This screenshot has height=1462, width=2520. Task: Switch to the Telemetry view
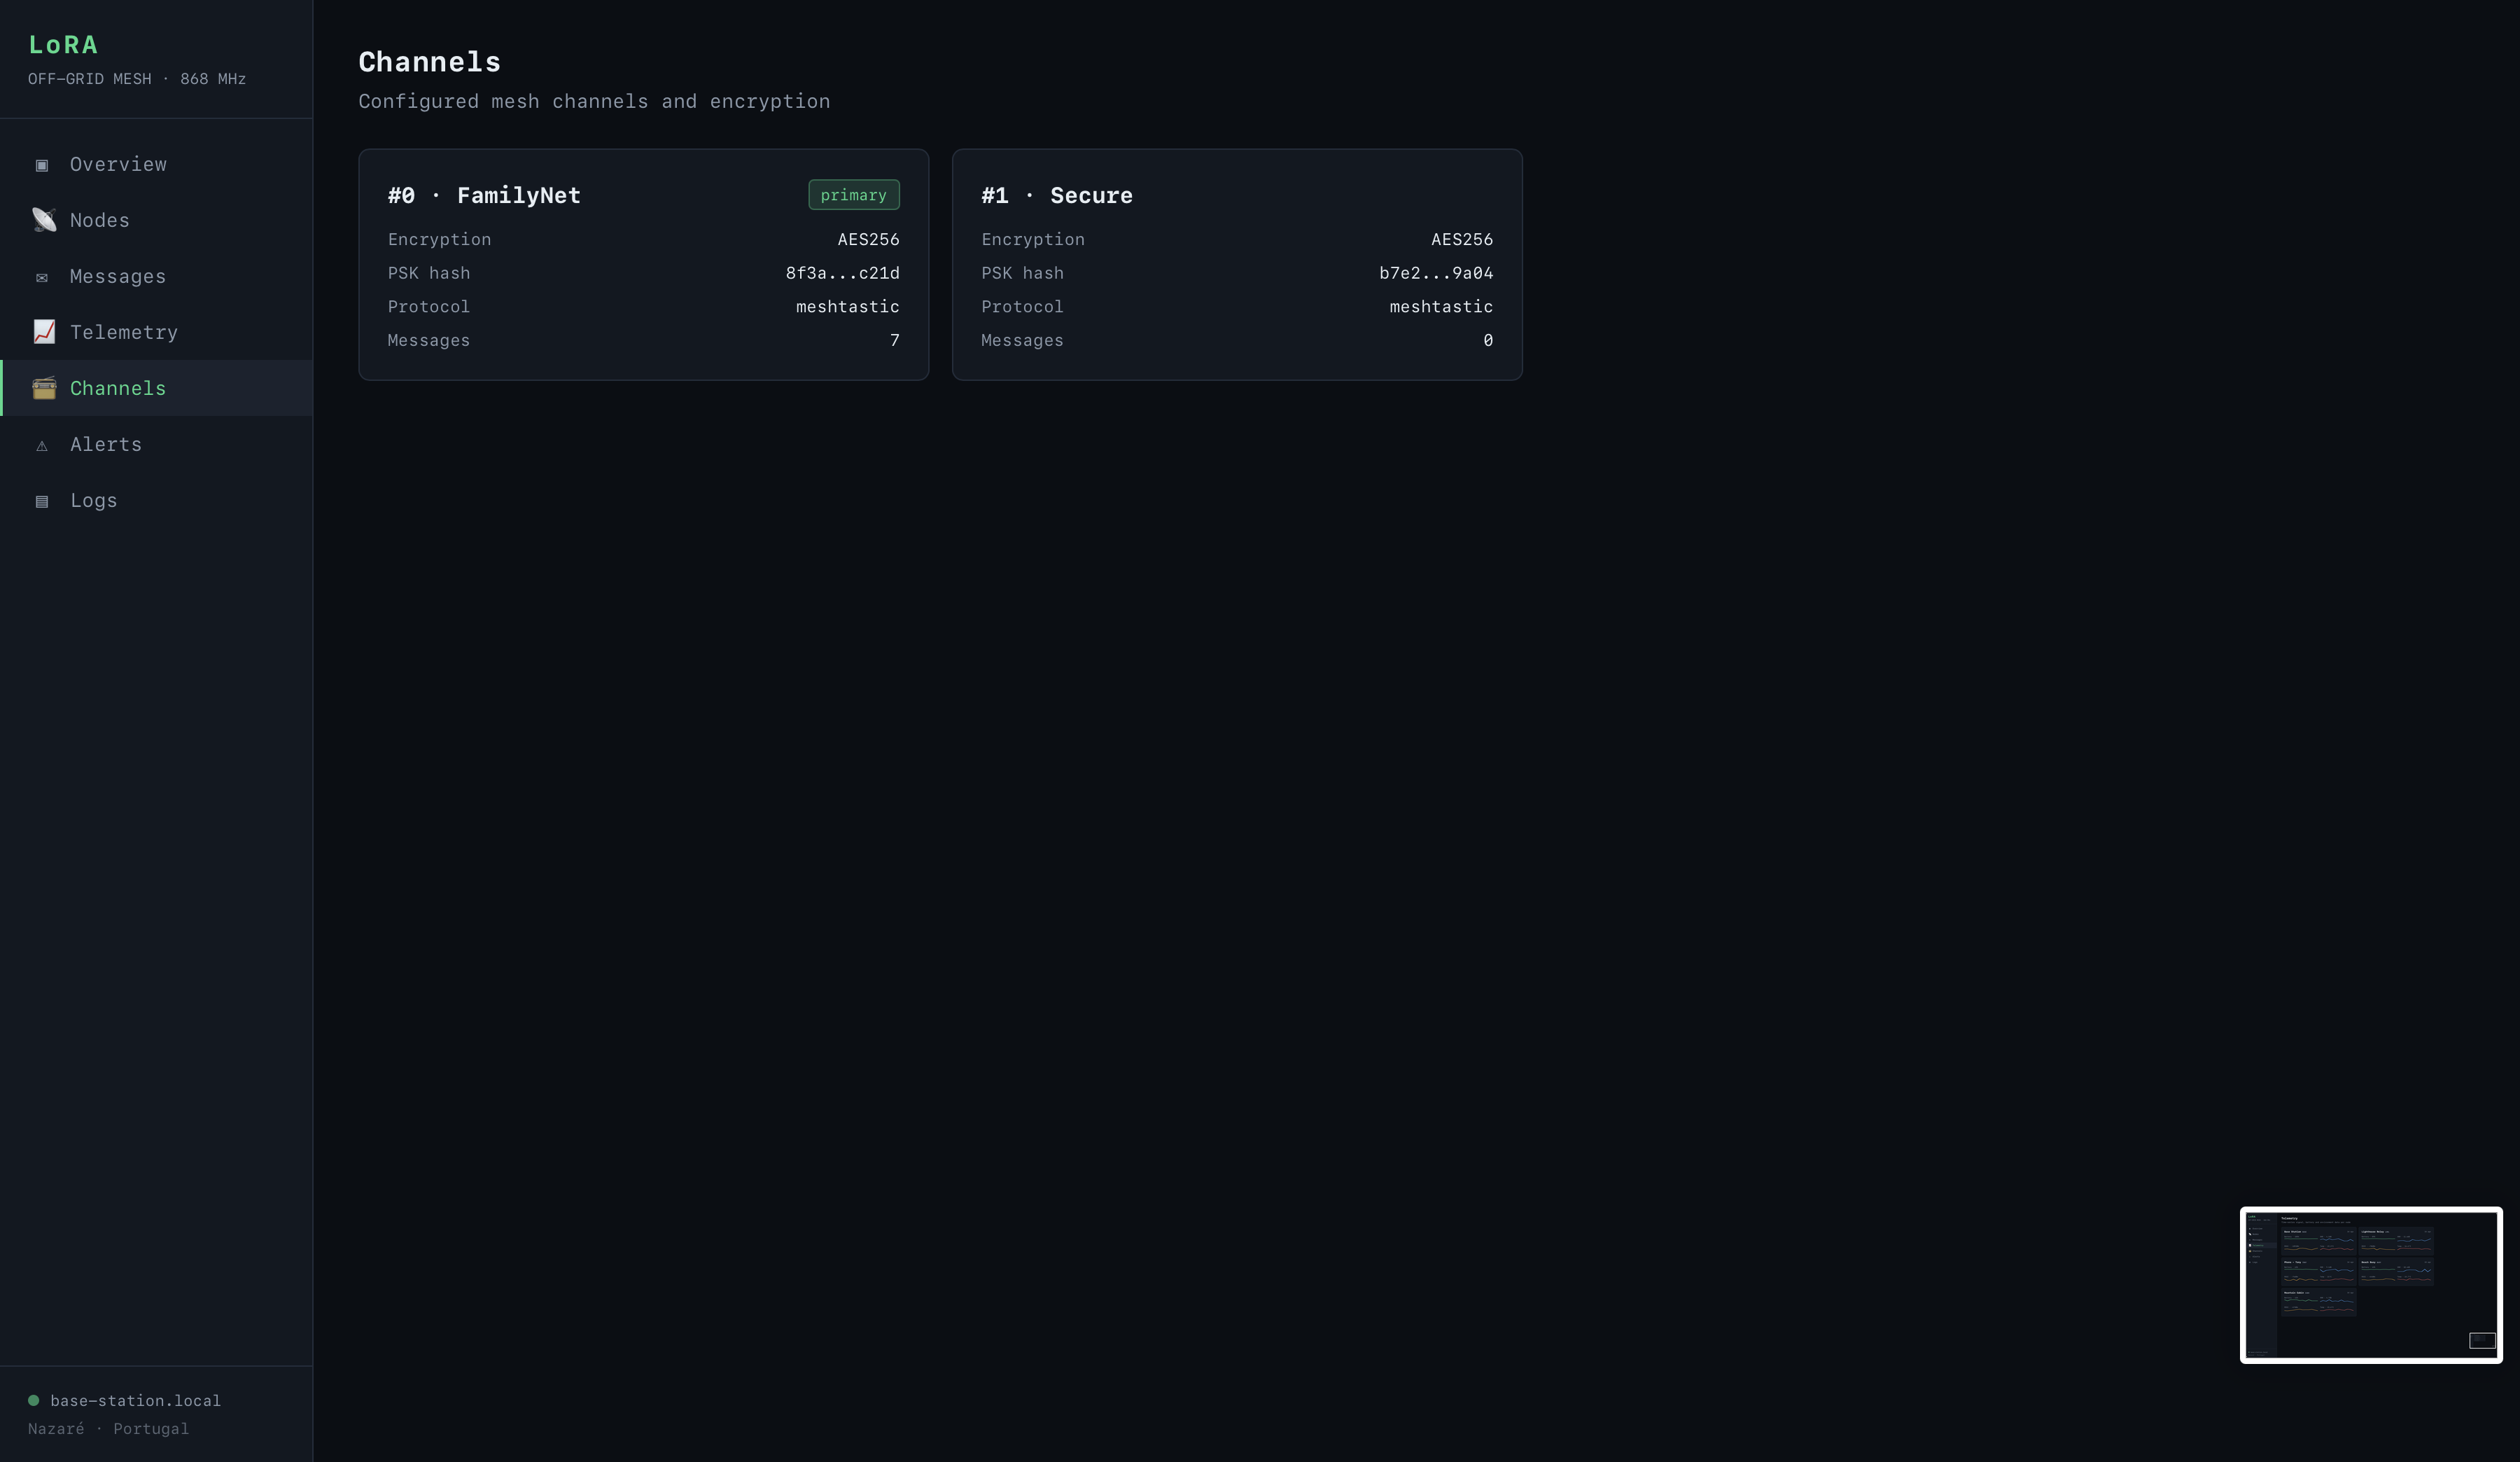(157, 332)
